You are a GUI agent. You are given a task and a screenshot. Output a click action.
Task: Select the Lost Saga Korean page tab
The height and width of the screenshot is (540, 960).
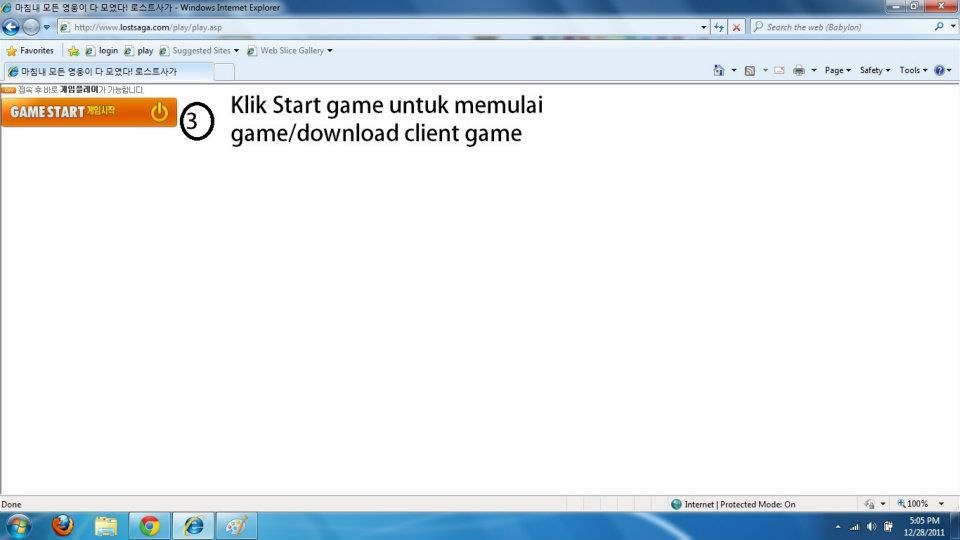click(x=108, y=72)
